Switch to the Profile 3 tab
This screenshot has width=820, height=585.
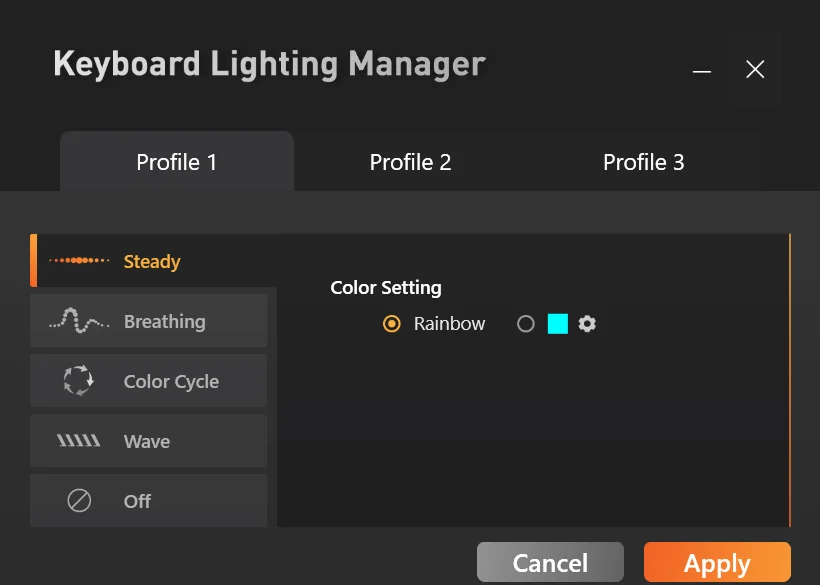pos(644,162)
